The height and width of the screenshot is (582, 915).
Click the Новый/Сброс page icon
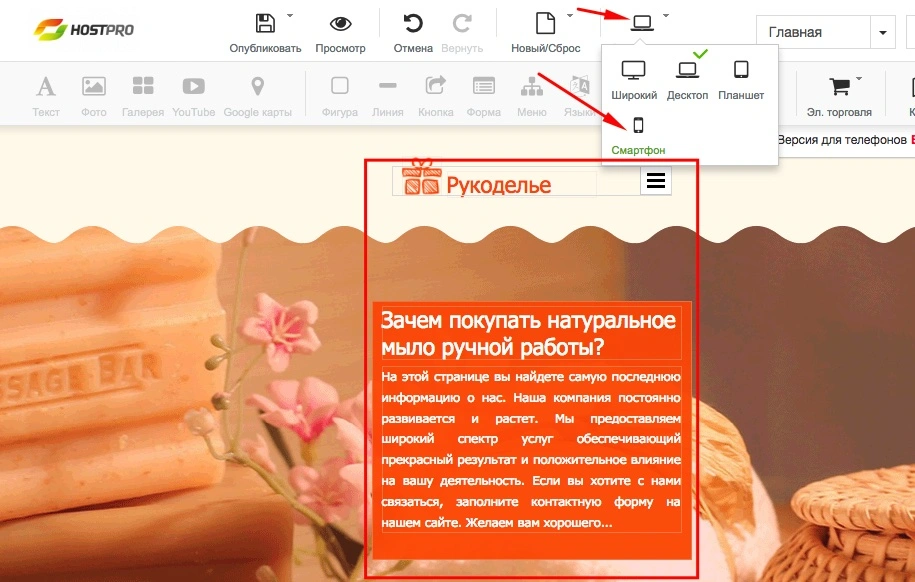546,24
